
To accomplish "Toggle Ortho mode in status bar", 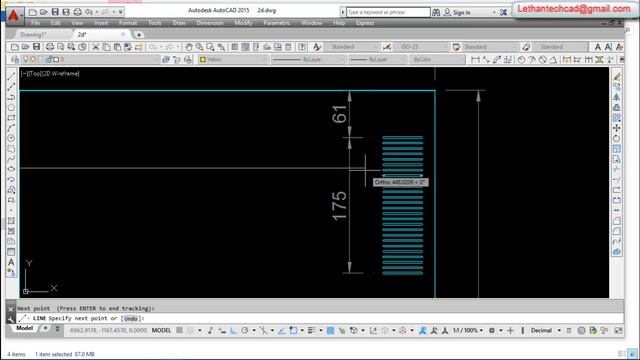I will pyautogui.click(x=233, y=330).
